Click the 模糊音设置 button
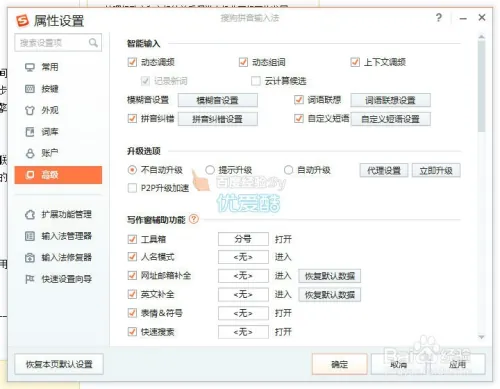Screen dimensions: 500x389 218,100
